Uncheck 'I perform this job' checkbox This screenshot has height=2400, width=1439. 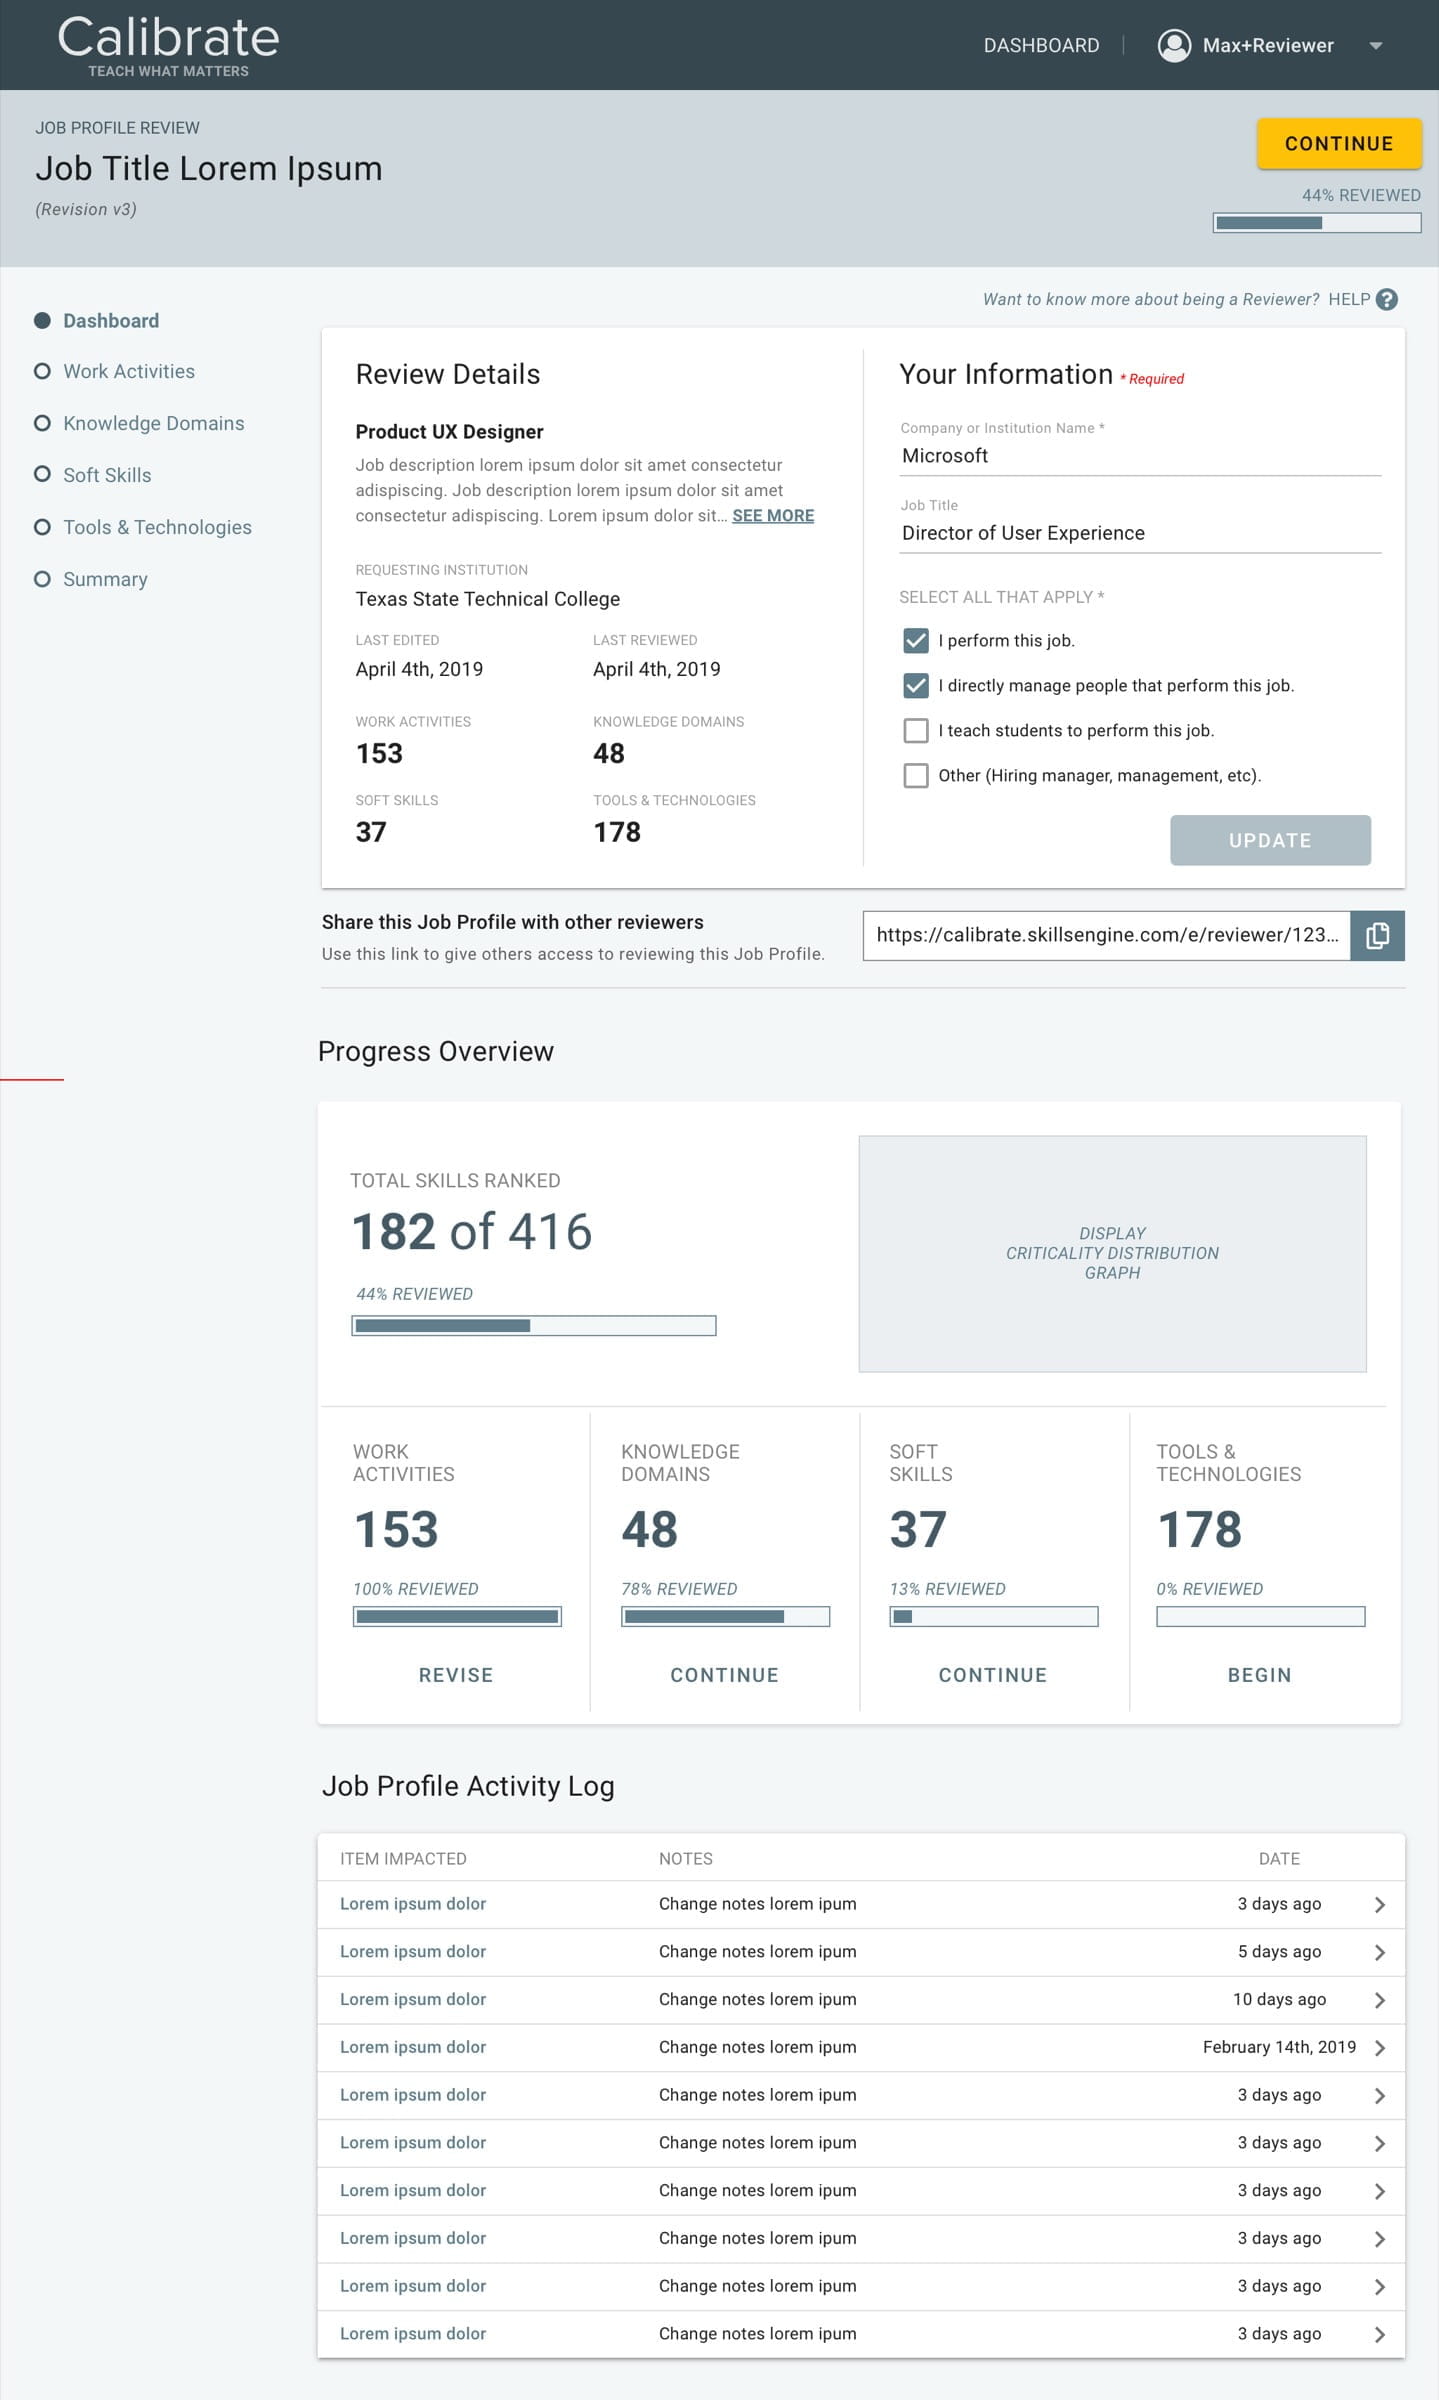[x=915, y=640]
